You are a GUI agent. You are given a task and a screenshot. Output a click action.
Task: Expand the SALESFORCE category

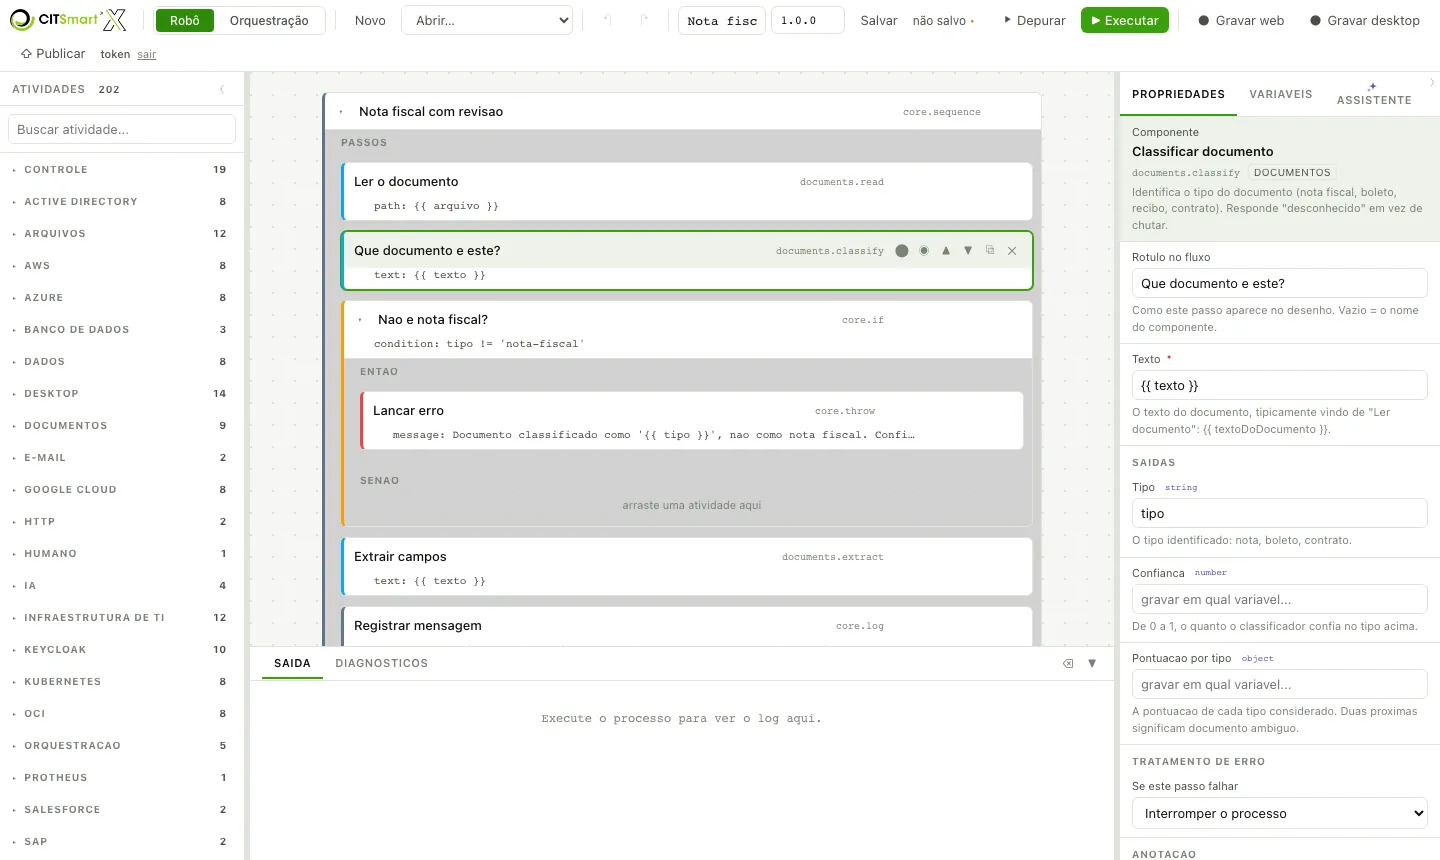[120, 810]
